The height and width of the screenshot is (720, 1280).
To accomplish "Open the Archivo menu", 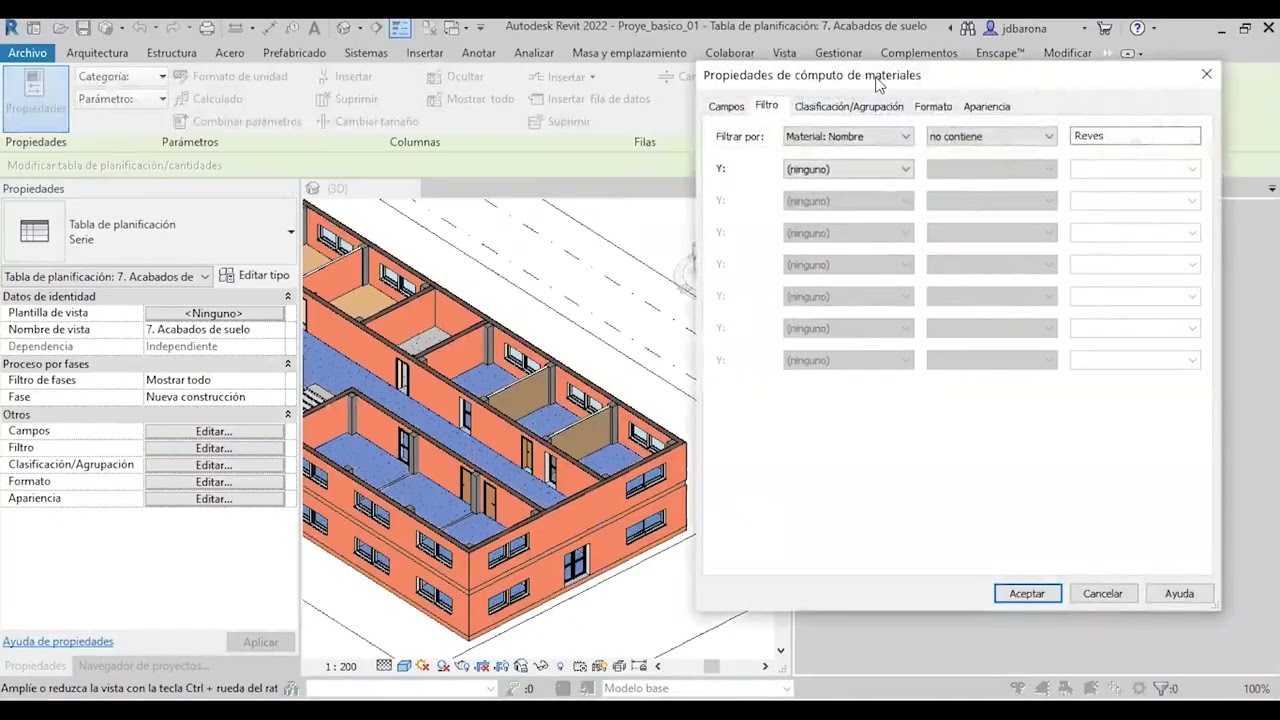I will tap(27, 53).
